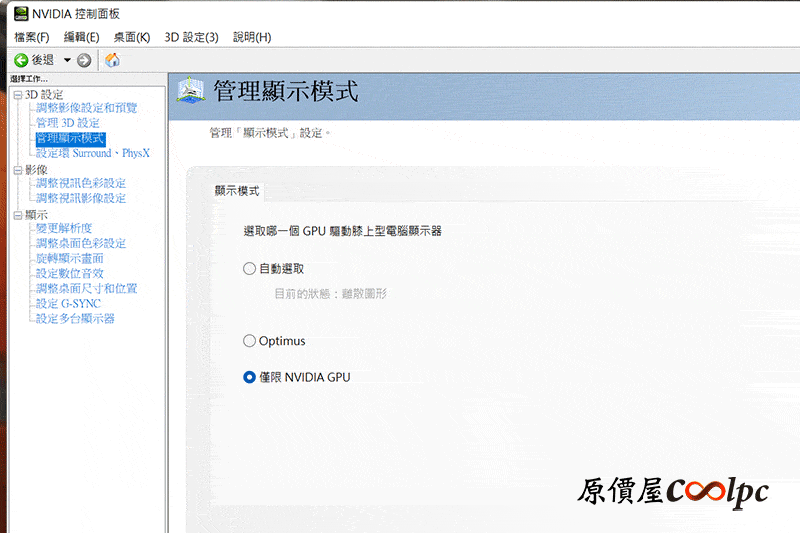Select 管理顯示模式 in the tree
The height and width of the screenshot is (533, 800).
(70, 138)
